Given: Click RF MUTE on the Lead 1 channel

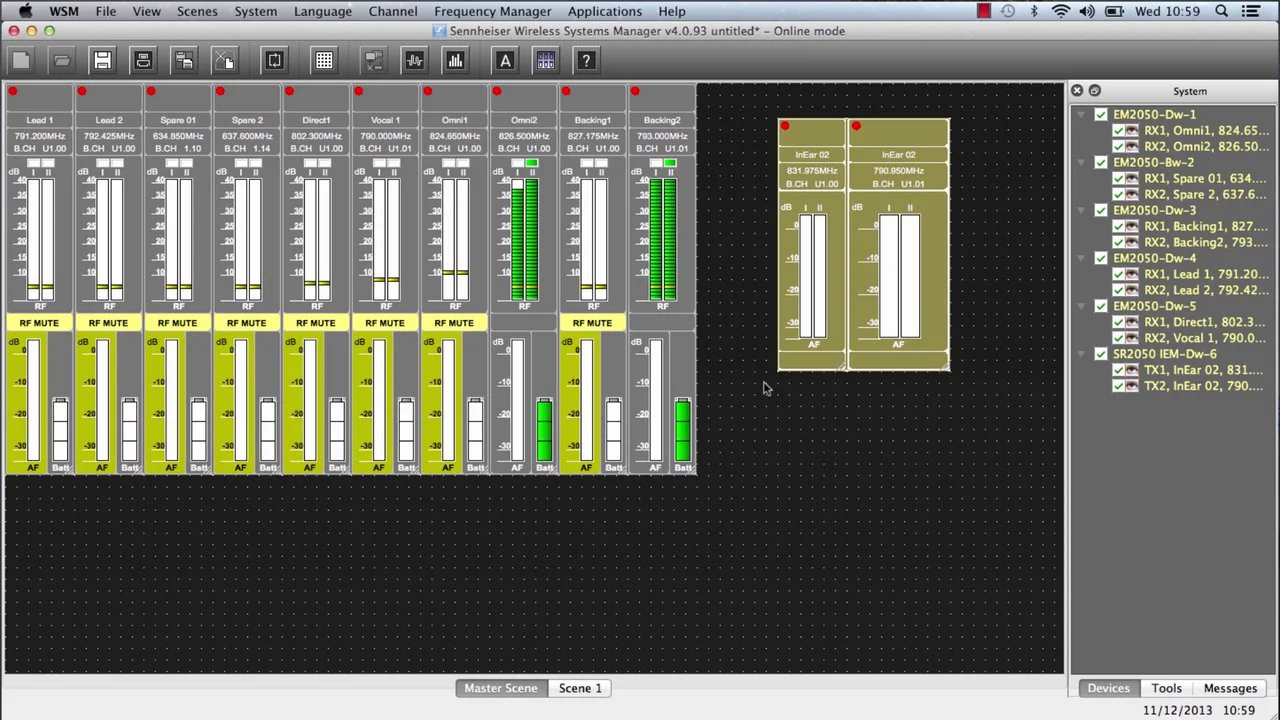Looking at the screenshot, I should (x=39, y=323).
